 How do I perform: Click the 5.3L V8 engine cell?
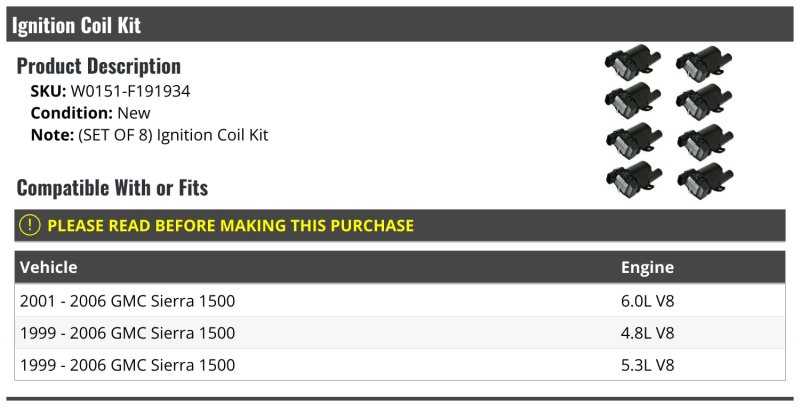[x=647, y=365]
